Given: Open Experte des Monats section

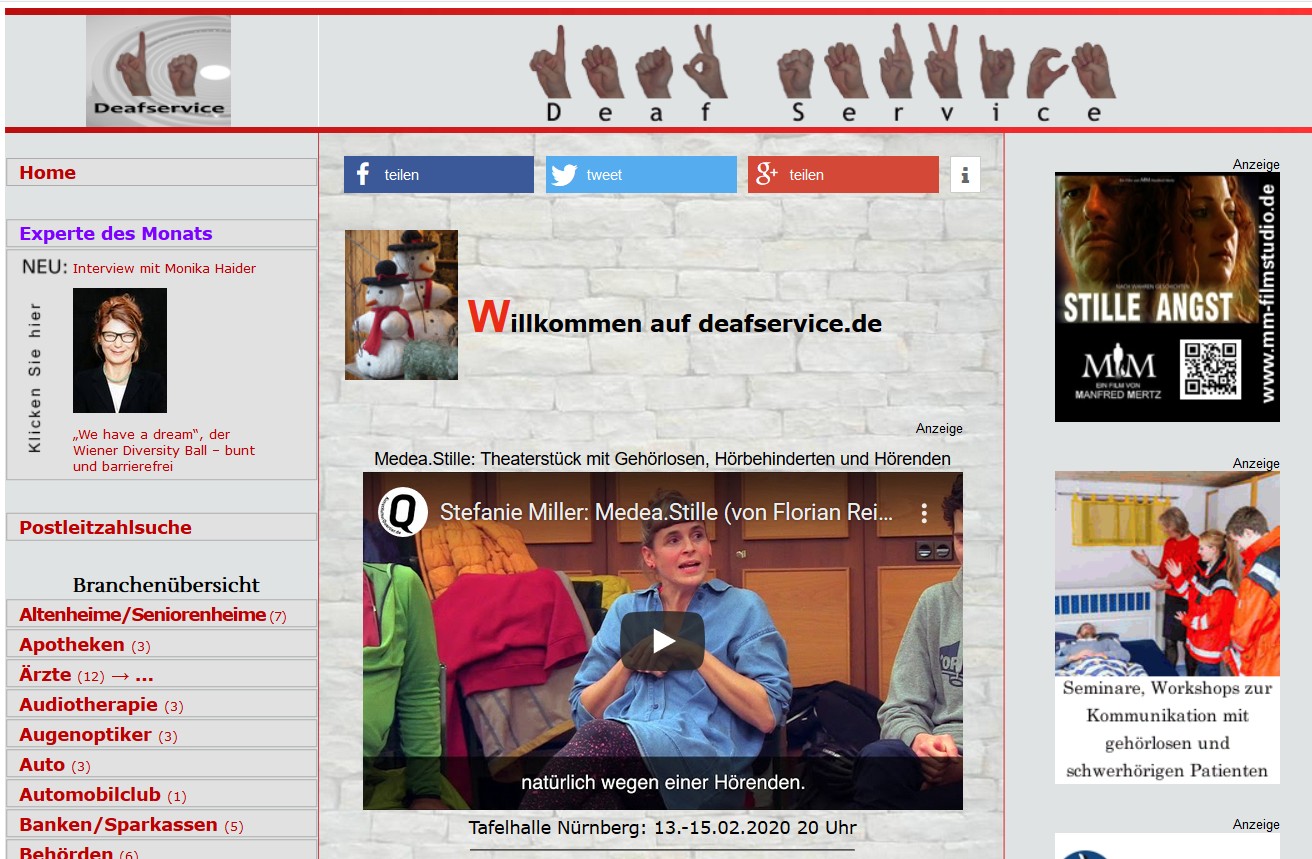Looking at the screenshot, I should tap(116, 234).
